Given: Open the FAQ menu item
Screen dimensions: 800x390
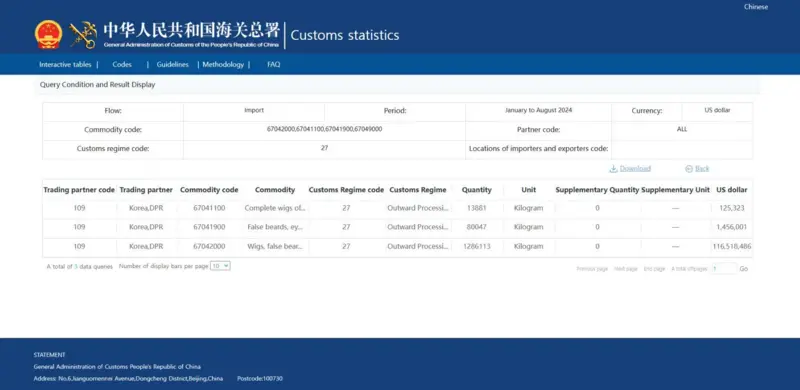Looking at the screenshot, I should pos(273,64).
